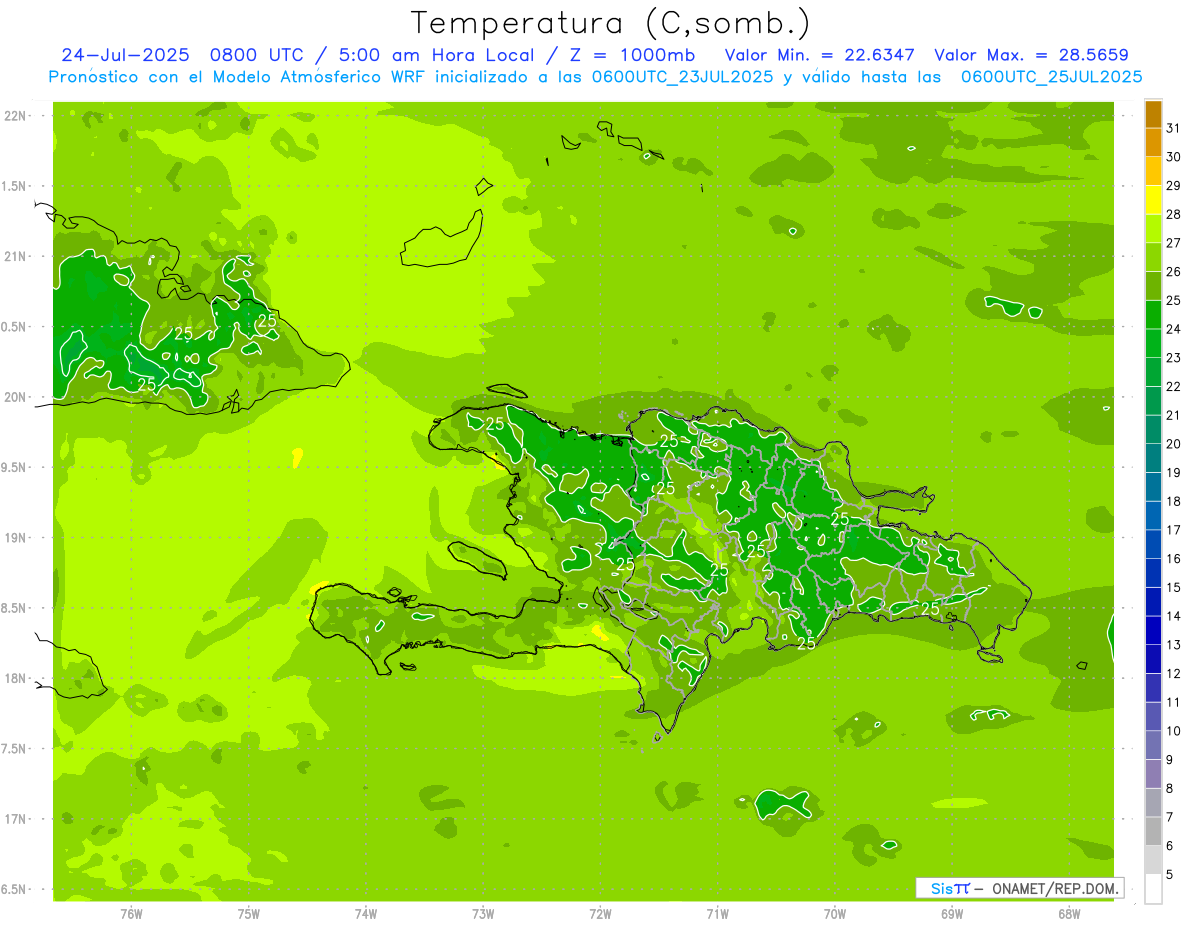Pick the brown-orange legend band above 31
This screenshot has height=927, width=1200.
[x=1153, y=114]
